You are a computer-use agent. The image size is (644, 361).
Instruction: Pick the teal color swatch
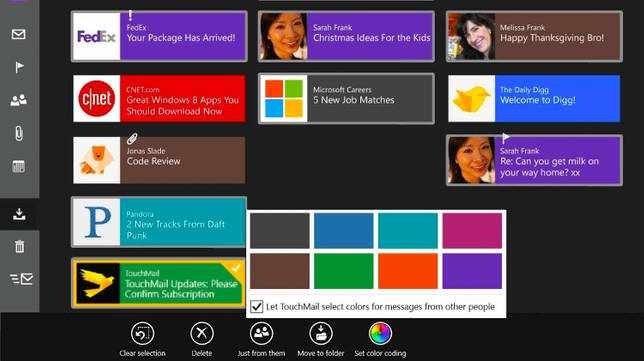coord(408,231)
